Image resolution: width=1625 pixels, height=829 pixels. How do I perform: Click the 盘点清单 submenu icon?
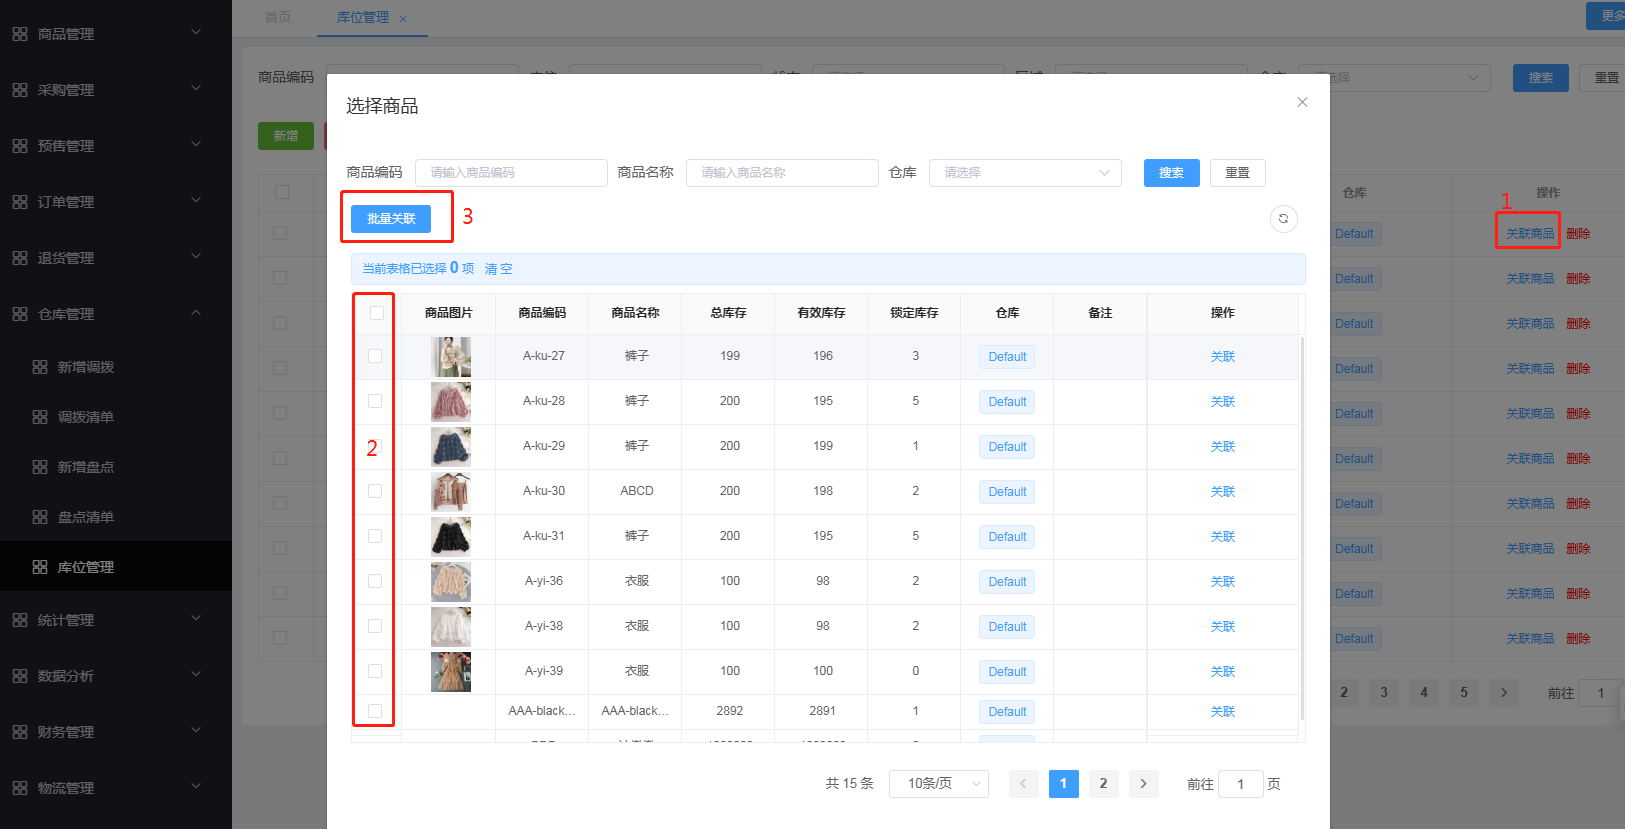[x=40, y=517]
